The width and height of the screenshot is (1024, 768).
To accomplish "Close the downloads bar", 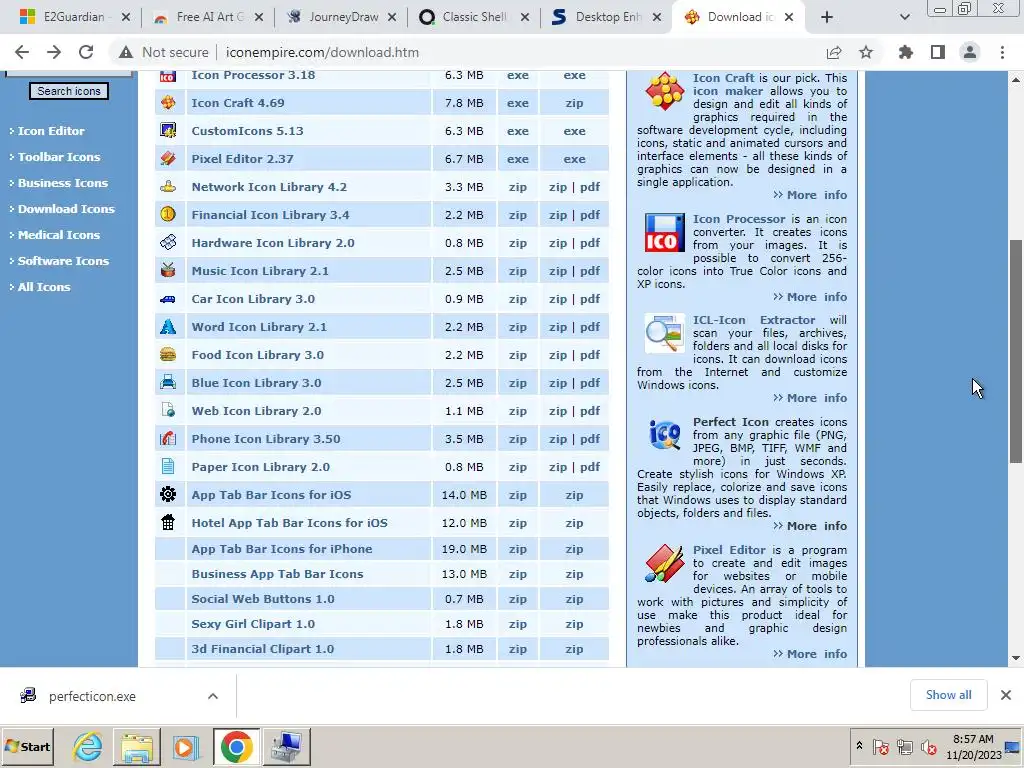I will [1006, 695].
